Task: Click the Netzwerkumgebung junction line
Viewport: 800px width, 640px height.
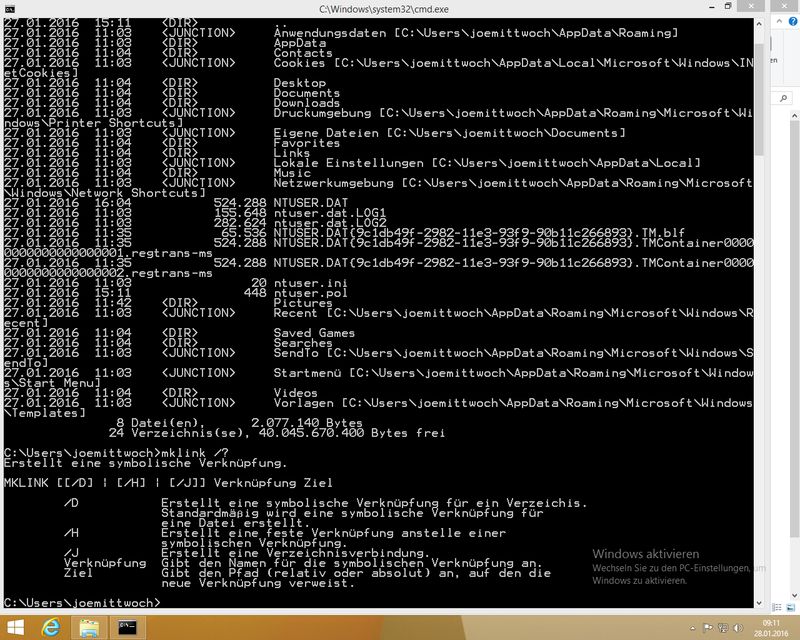Action: 379,188
